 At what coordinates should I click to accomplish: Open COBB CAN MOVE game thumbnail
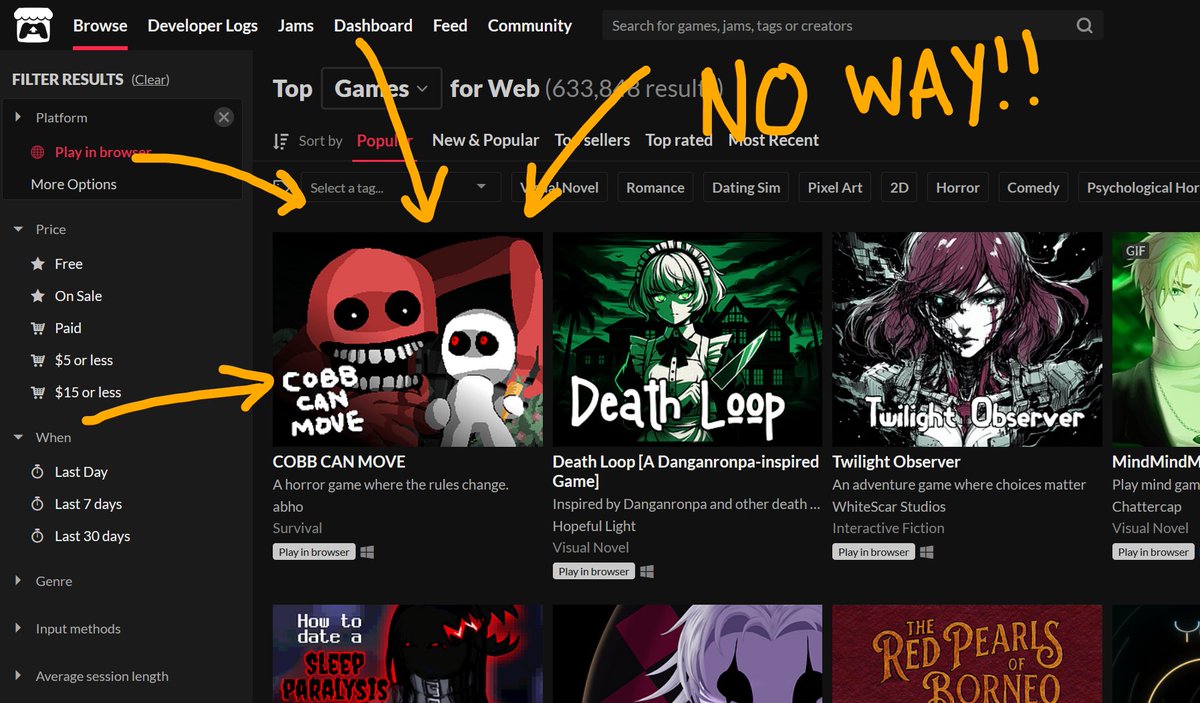tap(408, 339)
